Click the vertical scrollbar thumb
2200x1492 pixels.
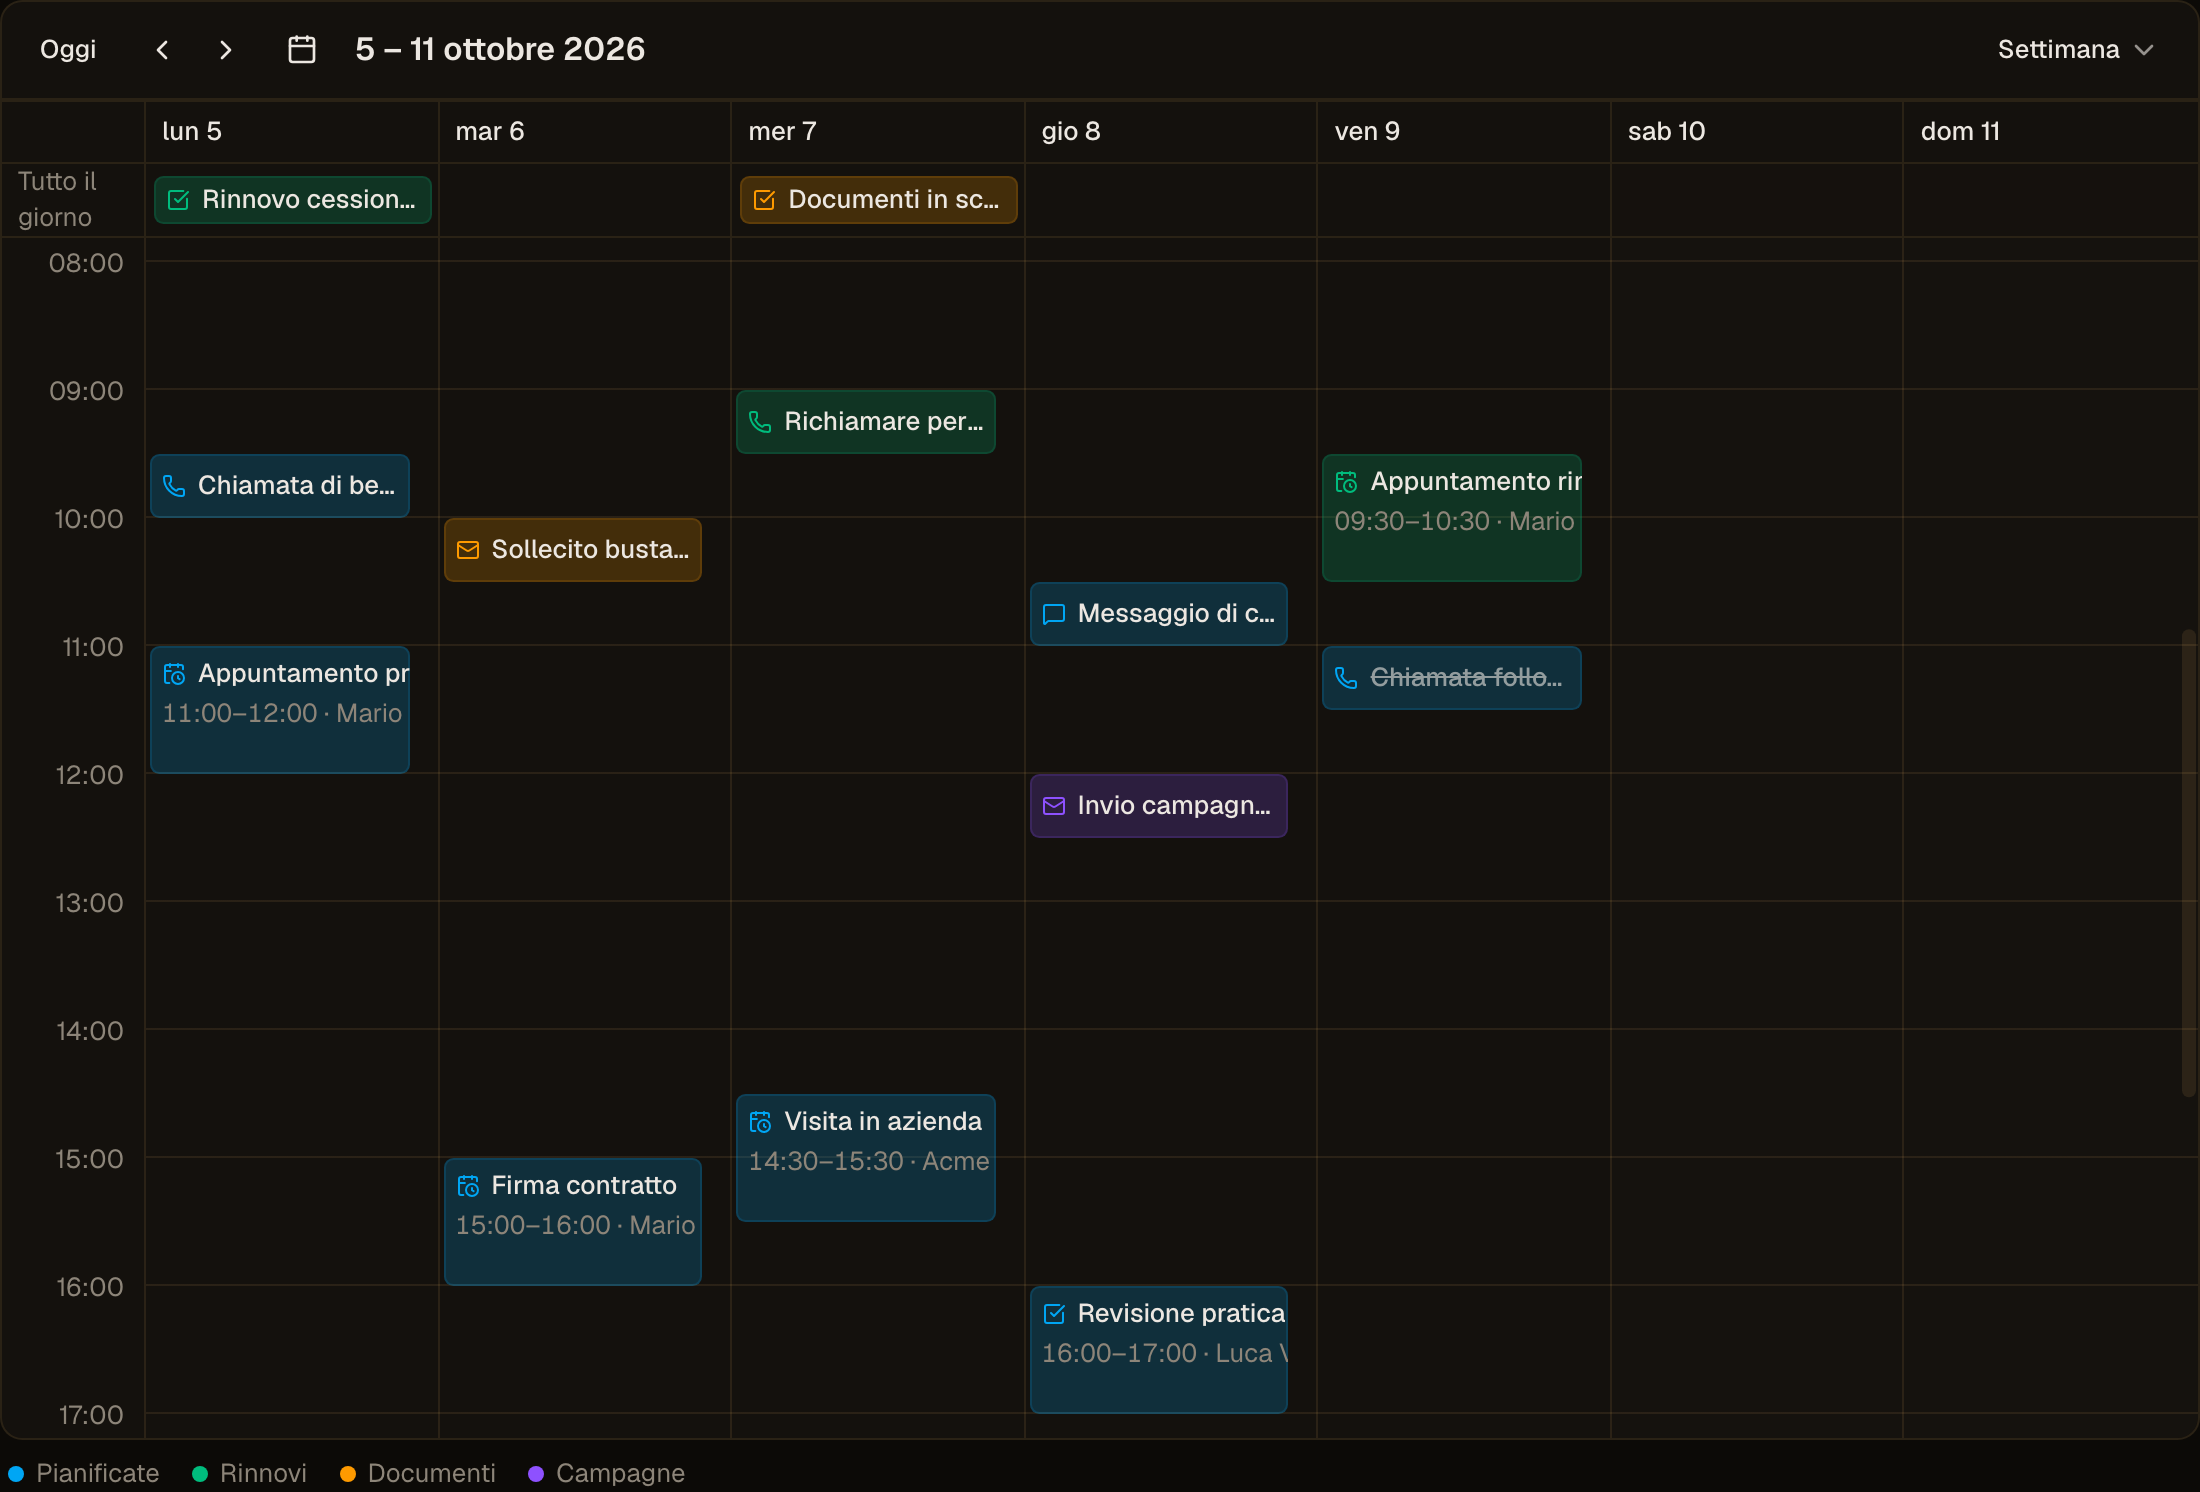pos(2188,863)
